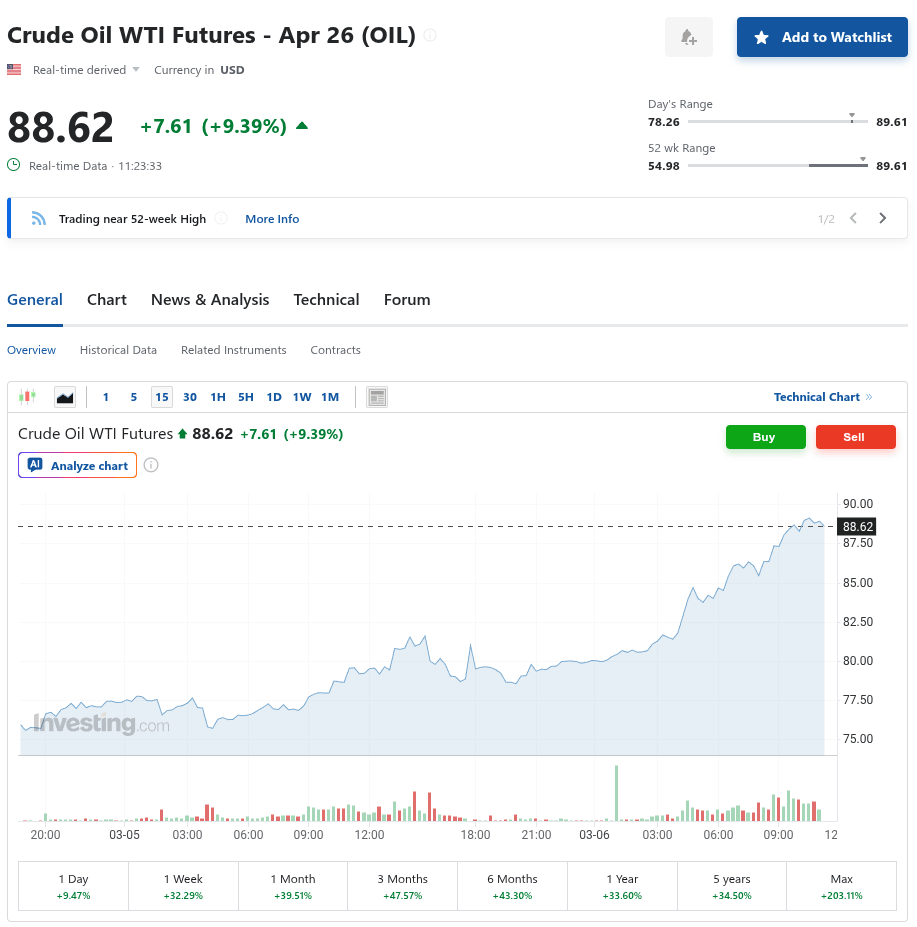Open Technical Chart link
917x927 pixels.
pyautogui.click(x=822, y=397)
